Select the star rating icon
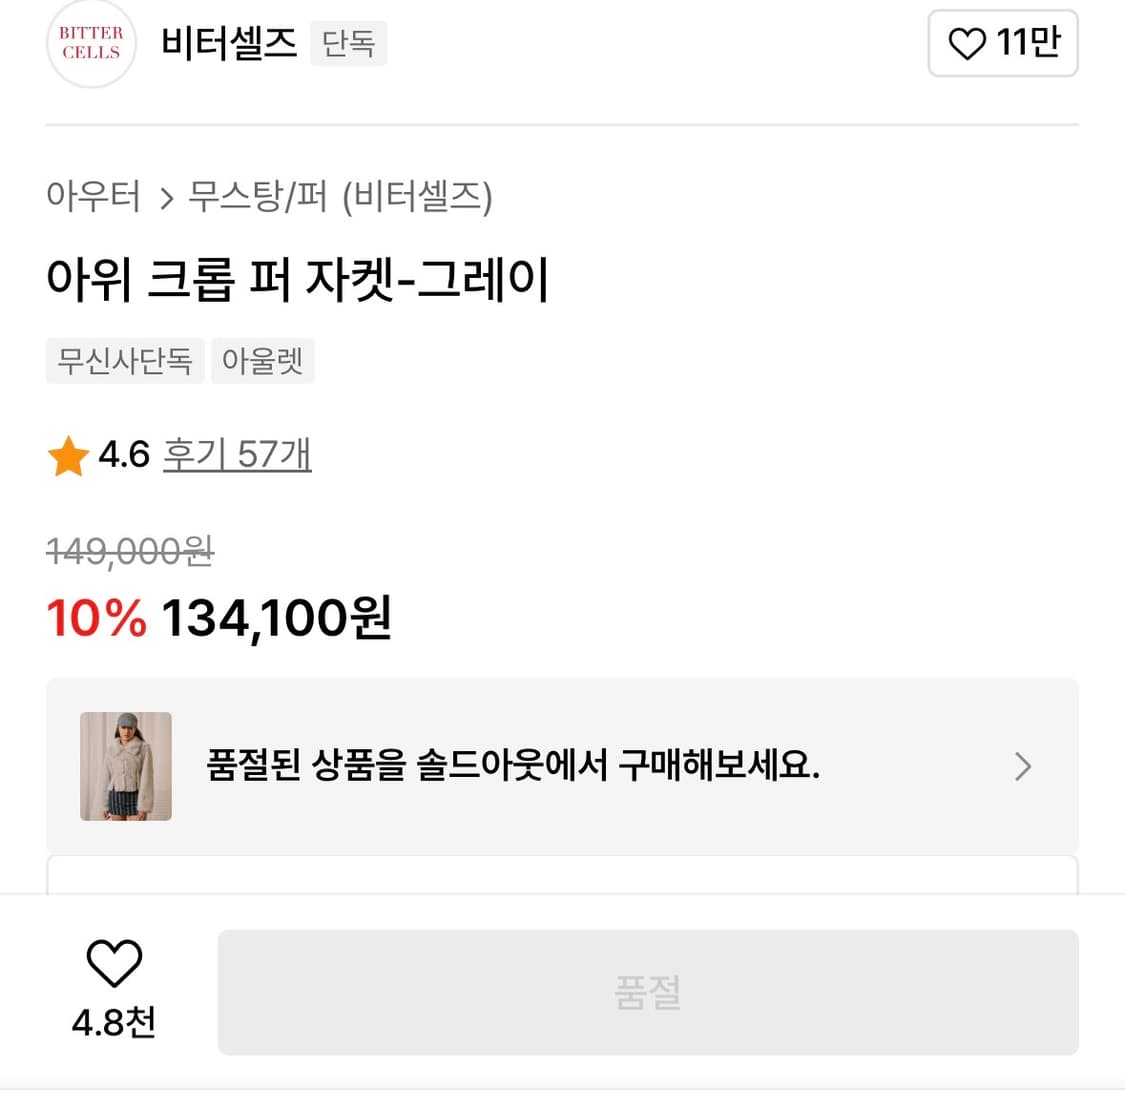The width and height of the screenshot is (1125, 1093). point(67,455)
